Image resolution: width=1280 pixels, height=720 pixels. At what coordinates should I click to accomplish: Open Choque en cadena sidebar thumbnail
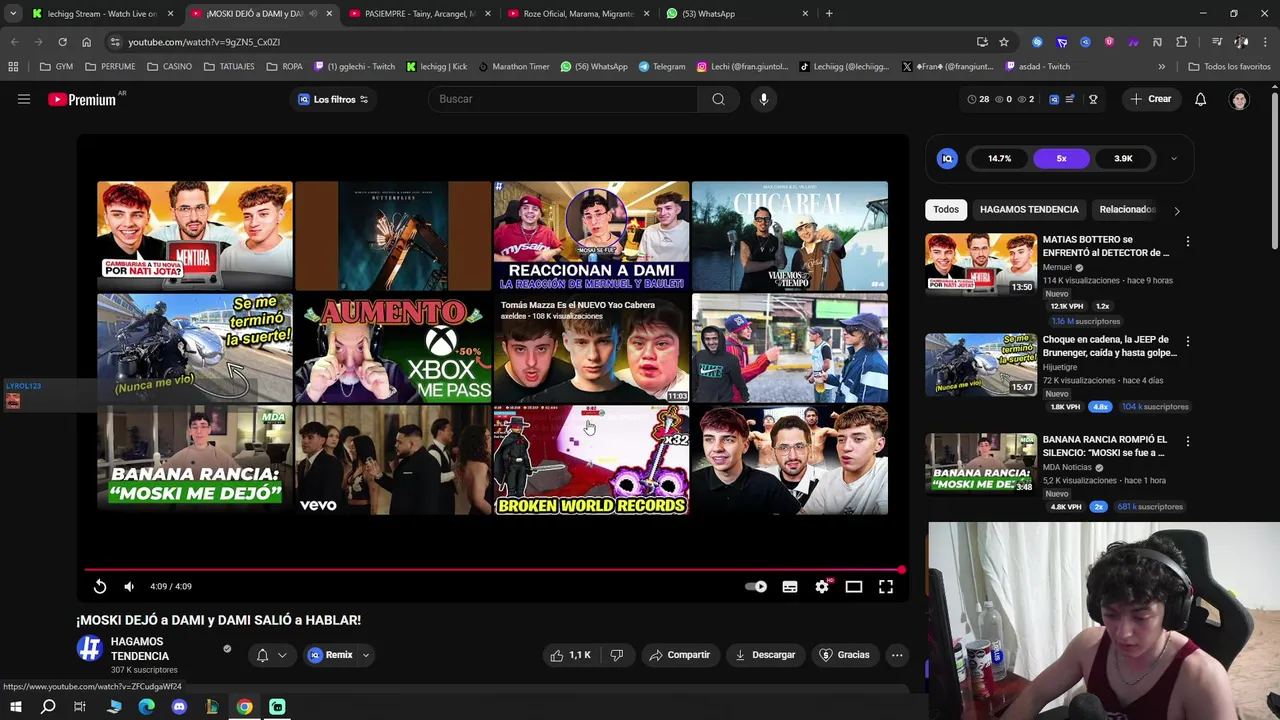pos(981,364)
